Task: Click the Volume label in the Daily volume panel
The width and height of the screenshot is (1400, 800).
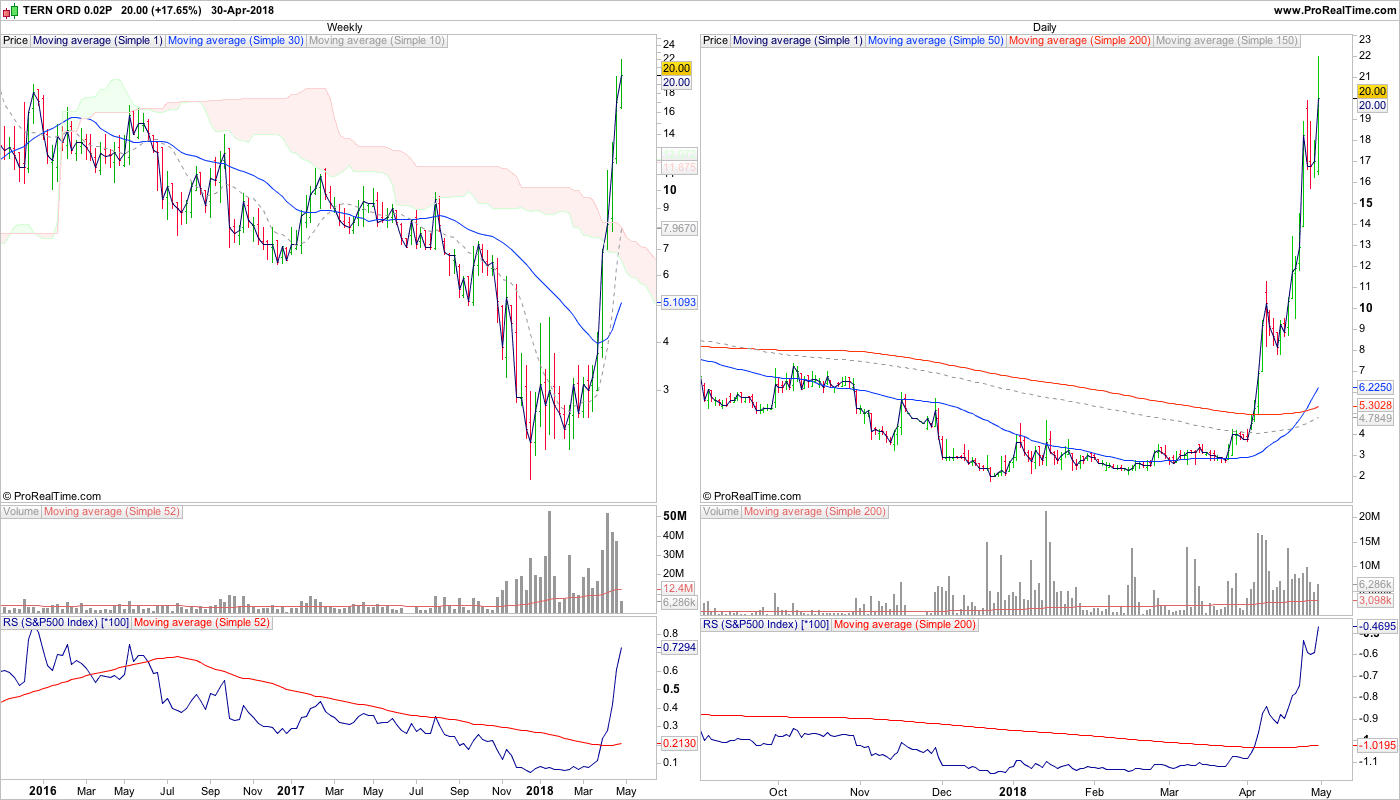Action: [x=721, y=512]
